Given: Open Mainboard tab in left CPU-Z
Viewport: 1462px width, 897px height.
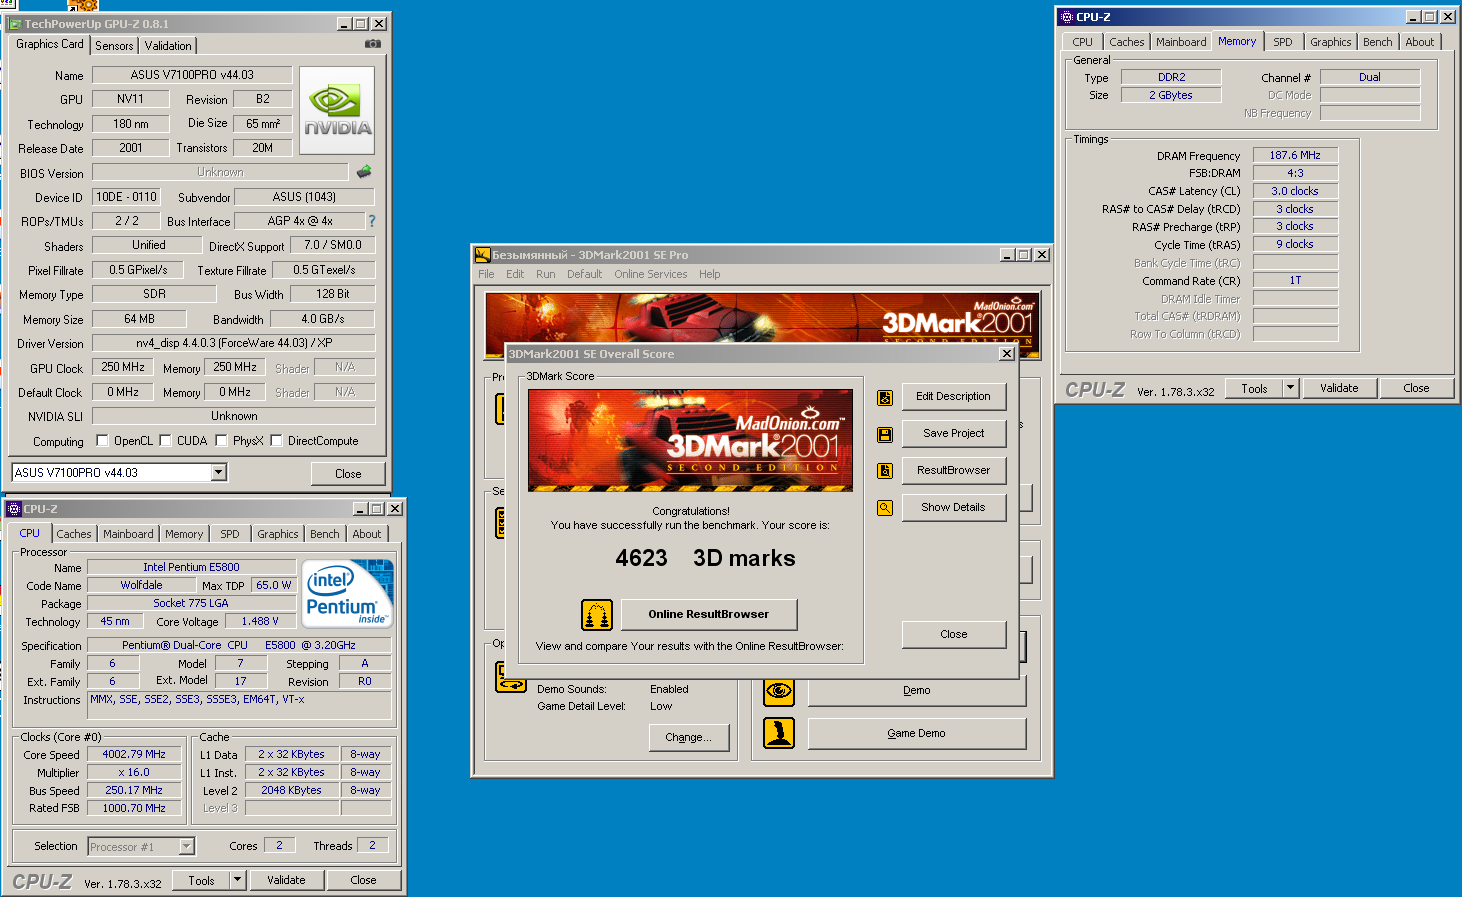Looking at the screenshot, I should [128, 534].
